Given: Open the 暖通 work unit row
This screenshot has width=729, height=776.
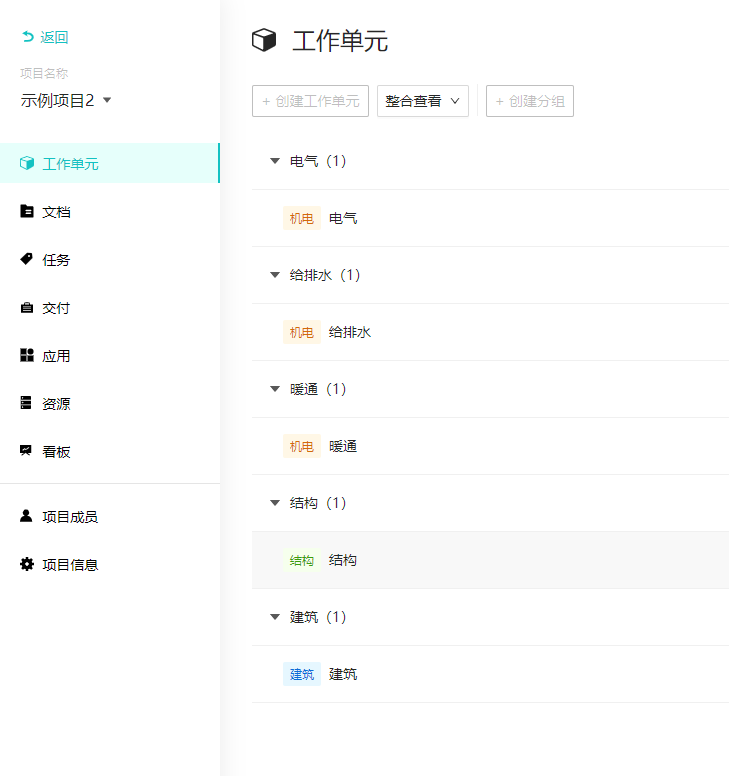Looking at the screenshot, I should [490, 446].
